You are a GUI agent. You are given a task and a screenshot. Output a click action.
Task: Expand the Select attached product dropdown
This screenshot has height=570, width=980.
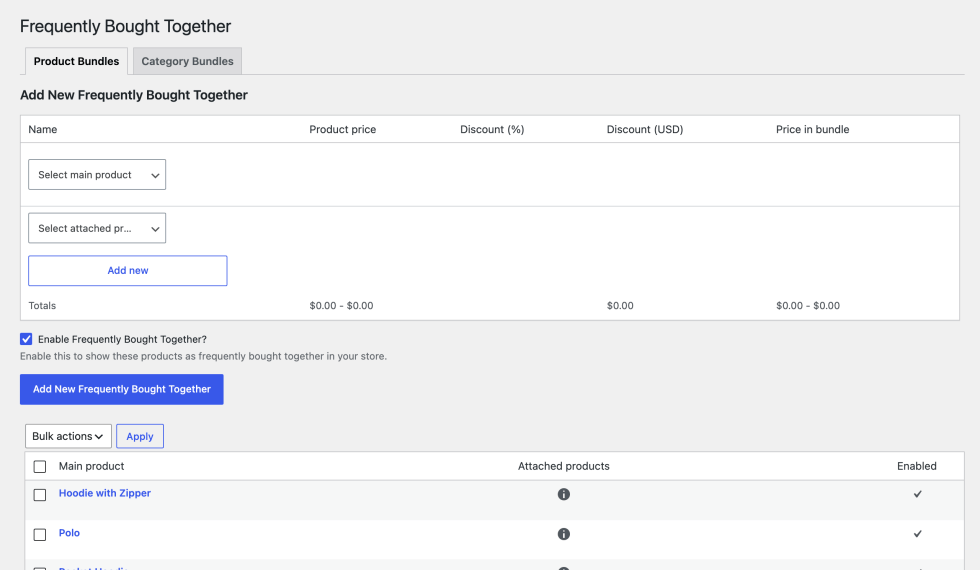97,229
